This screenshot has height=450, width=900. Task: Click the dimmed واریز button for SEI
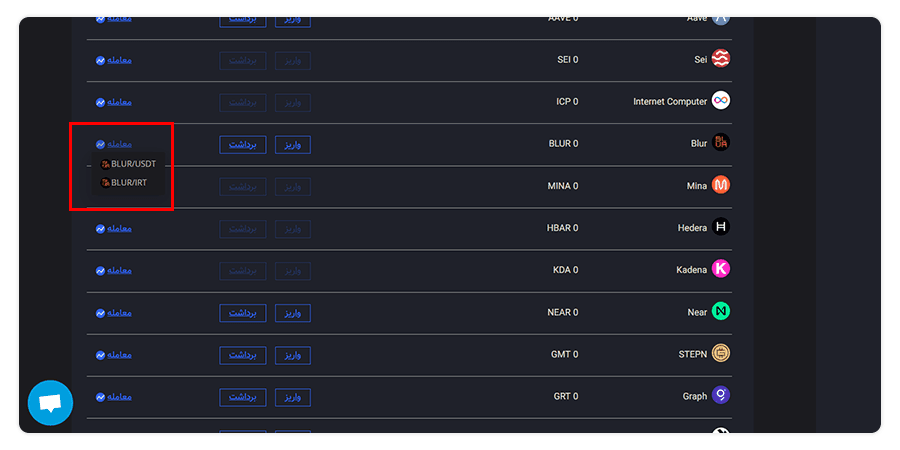tap(293, 60)
